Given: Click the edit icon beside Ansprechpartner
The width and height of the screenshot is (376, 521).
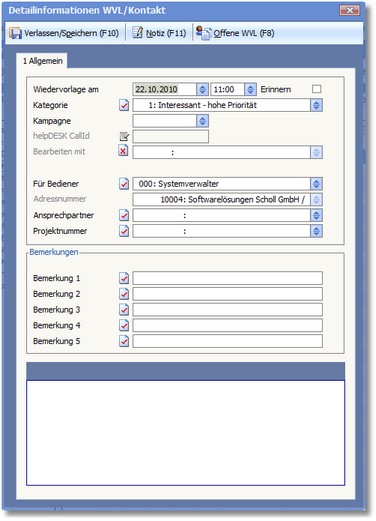Looking at the screenshot, I should pyautogui.click(x=124, y=215).
